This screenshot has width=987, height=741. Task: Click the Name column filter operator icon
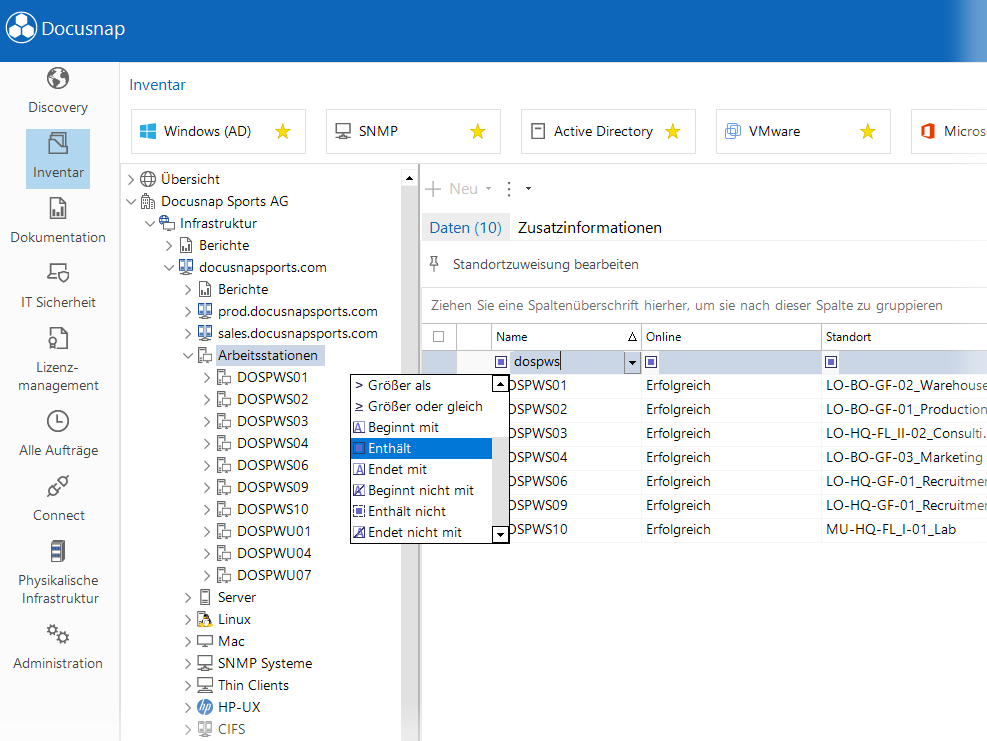tap(501, 361)
